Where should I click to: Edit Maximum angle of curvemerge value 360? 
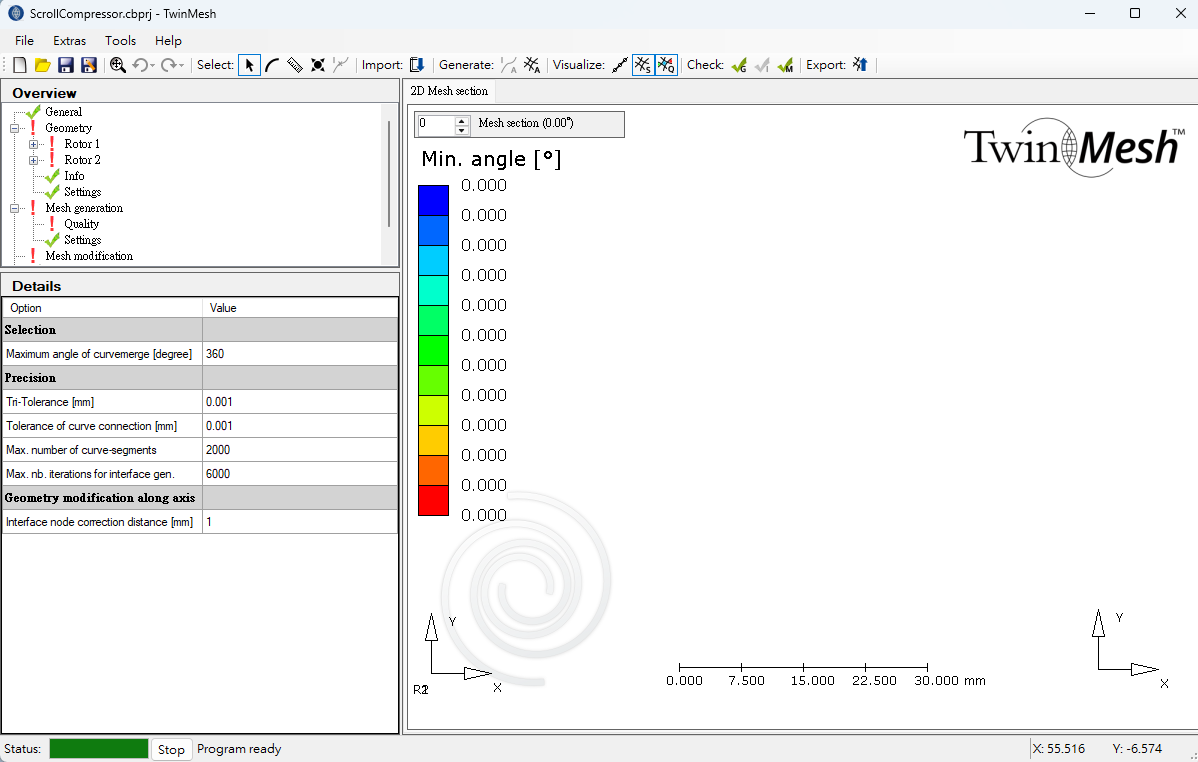pyautogui.click(x=300, y=354)
